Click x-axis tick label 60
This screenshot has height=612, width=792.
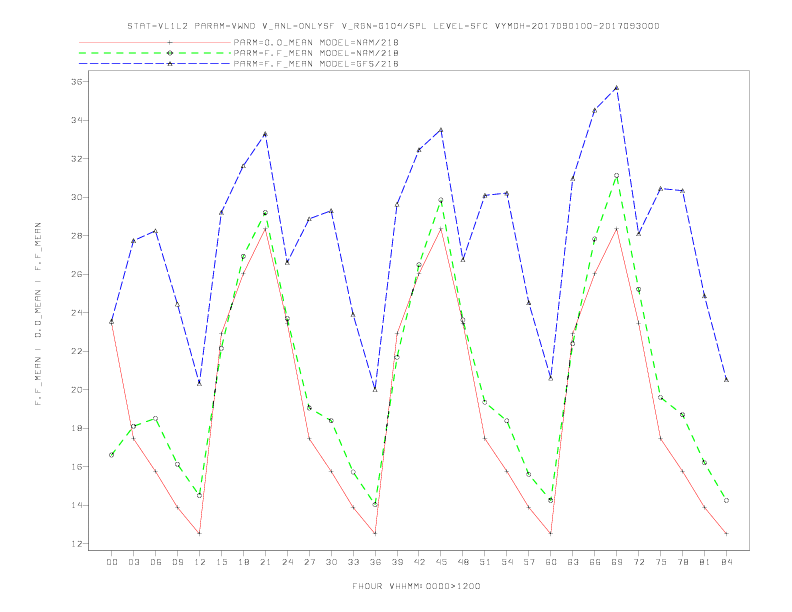click(551, 562)
